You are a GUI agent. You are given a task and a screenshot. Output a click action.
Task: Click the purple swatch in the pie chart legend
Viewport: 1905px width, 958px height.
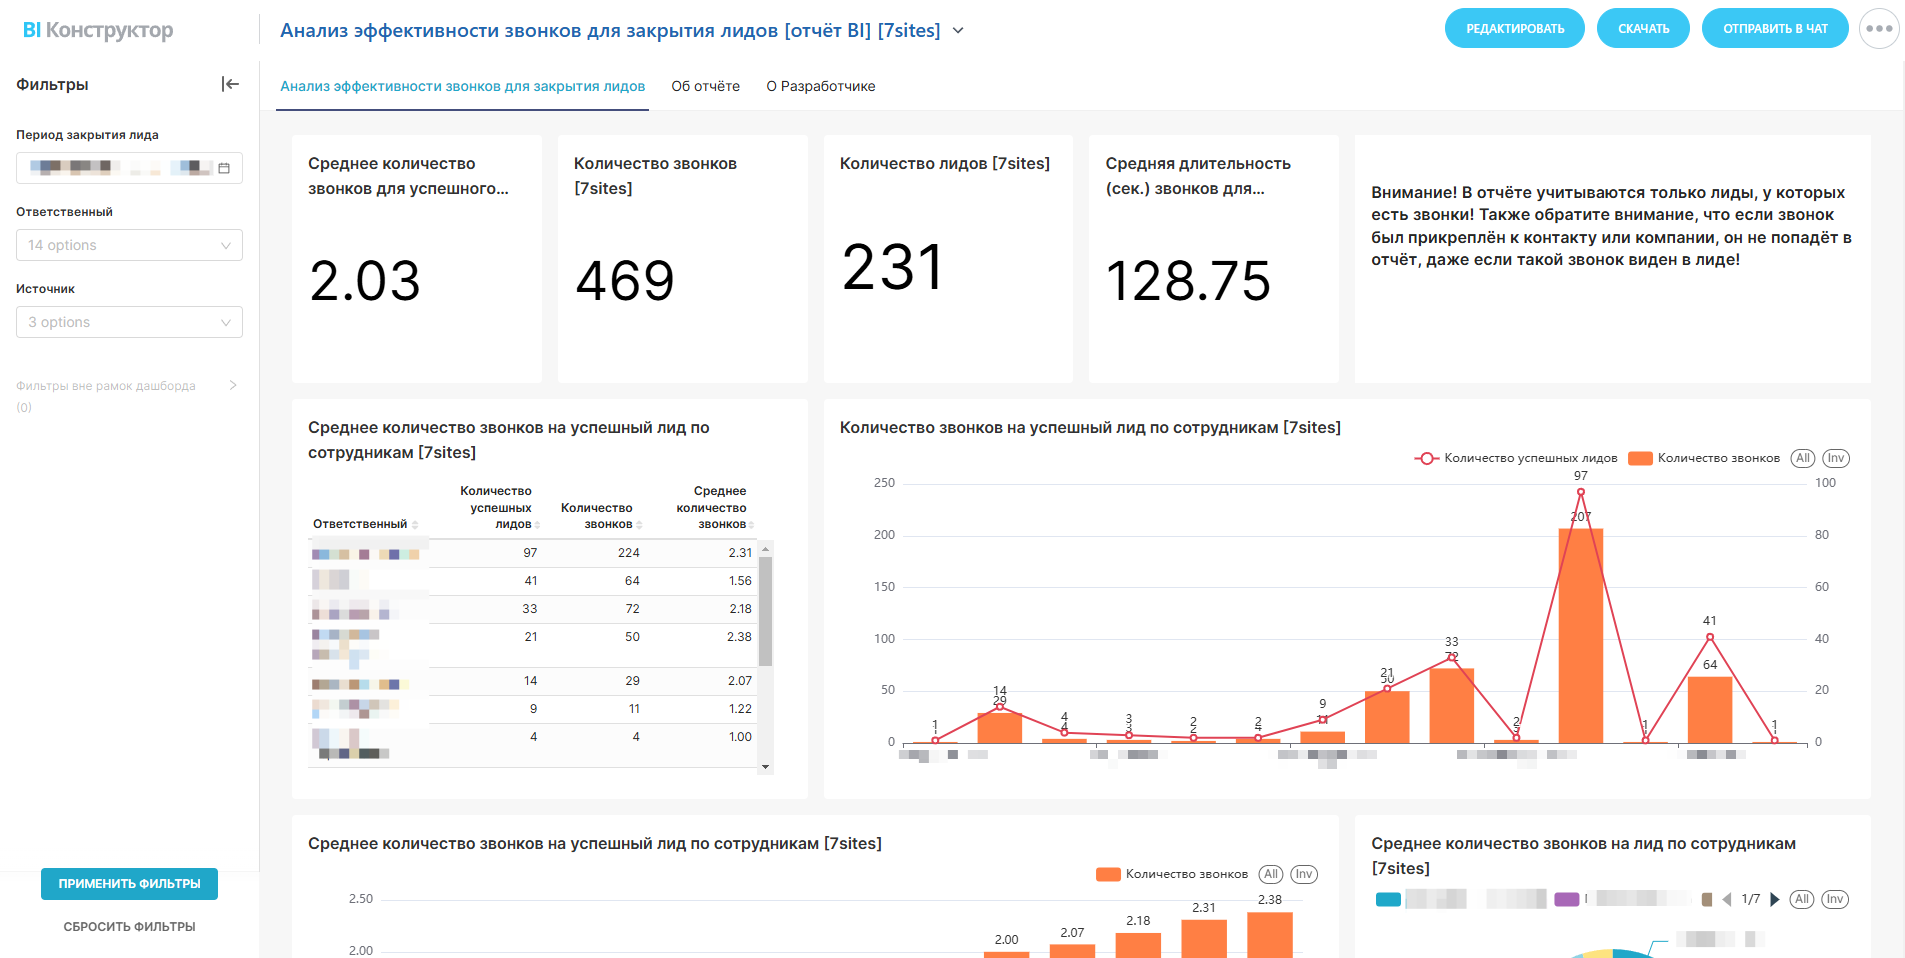(x=1567, y=899)
